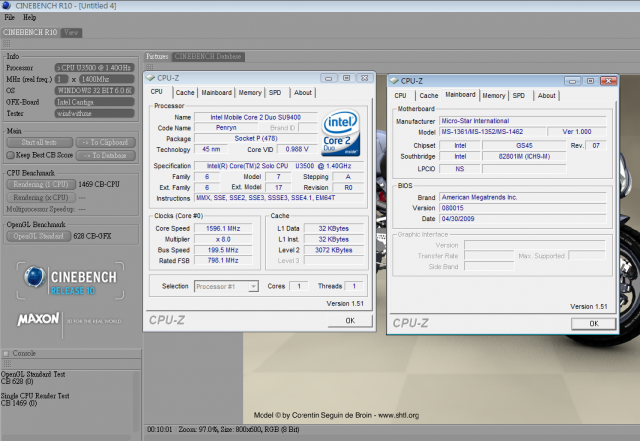Click the 3072 KBytes Level 2 value
Image resolution: width=641 pixels, height=441 pixels.
[334, 250]
